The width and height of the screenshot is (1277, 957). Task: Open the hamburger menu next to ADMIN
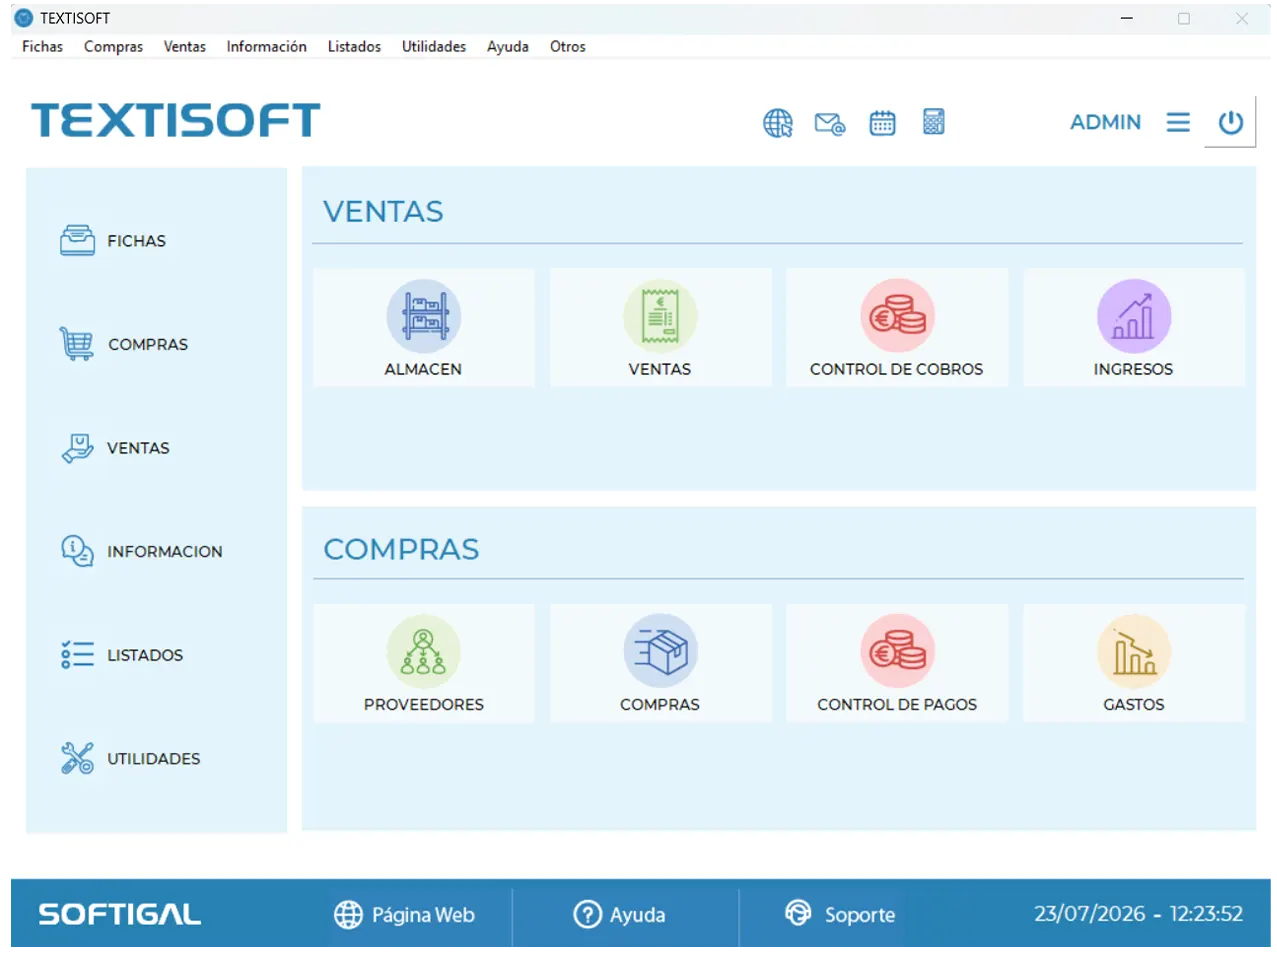1178,122
